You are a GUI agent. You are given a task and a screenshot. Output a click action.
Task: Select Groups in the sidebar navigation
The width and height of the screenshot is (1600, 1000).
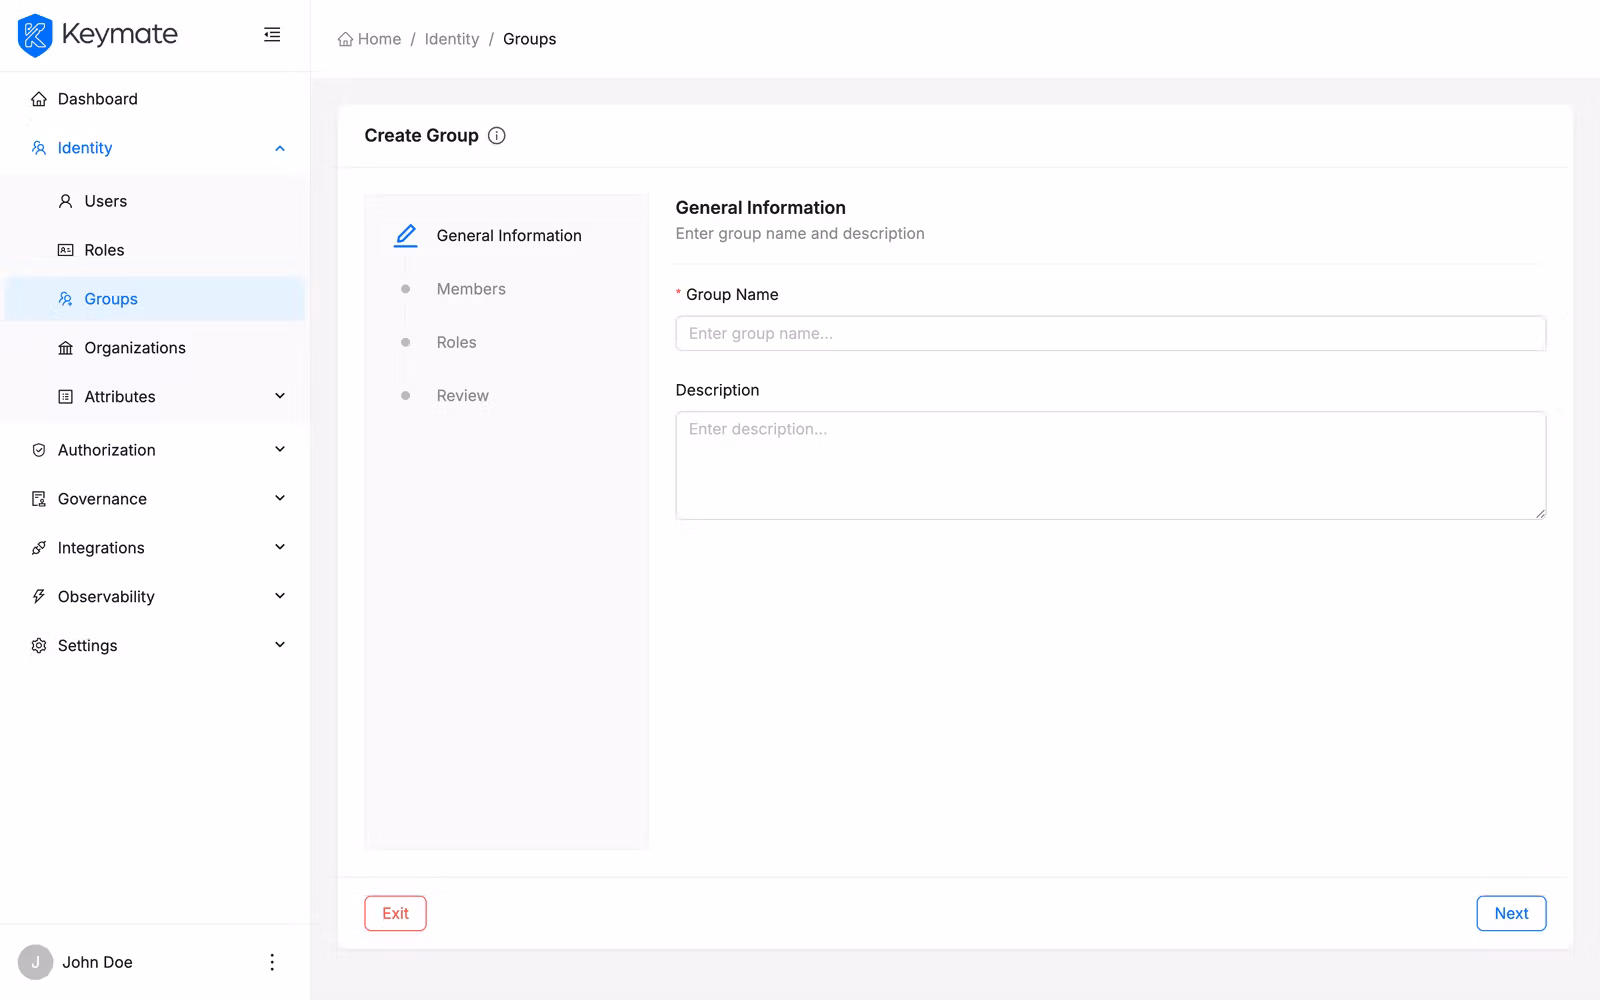coord(110,298)
